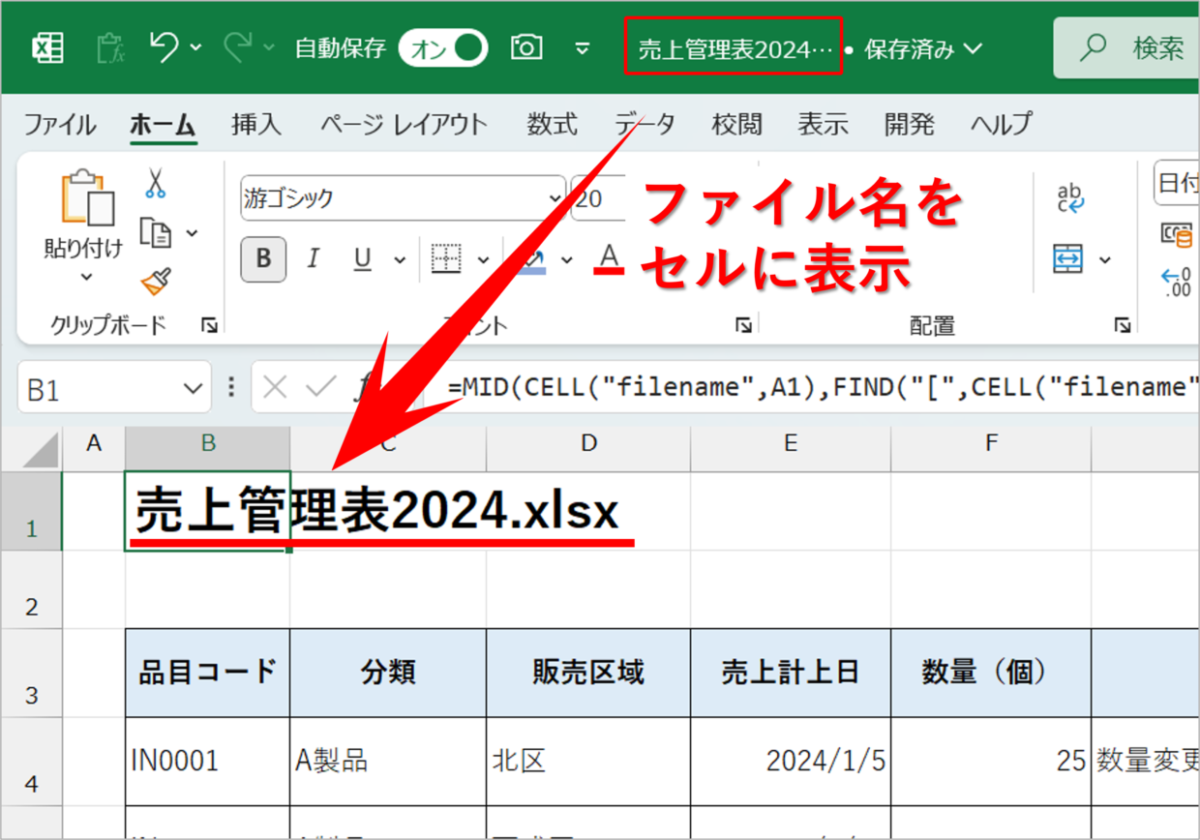Open the font name dropdown
The width and height of the screenshot is (1200, 840).
tap(555, 198)
